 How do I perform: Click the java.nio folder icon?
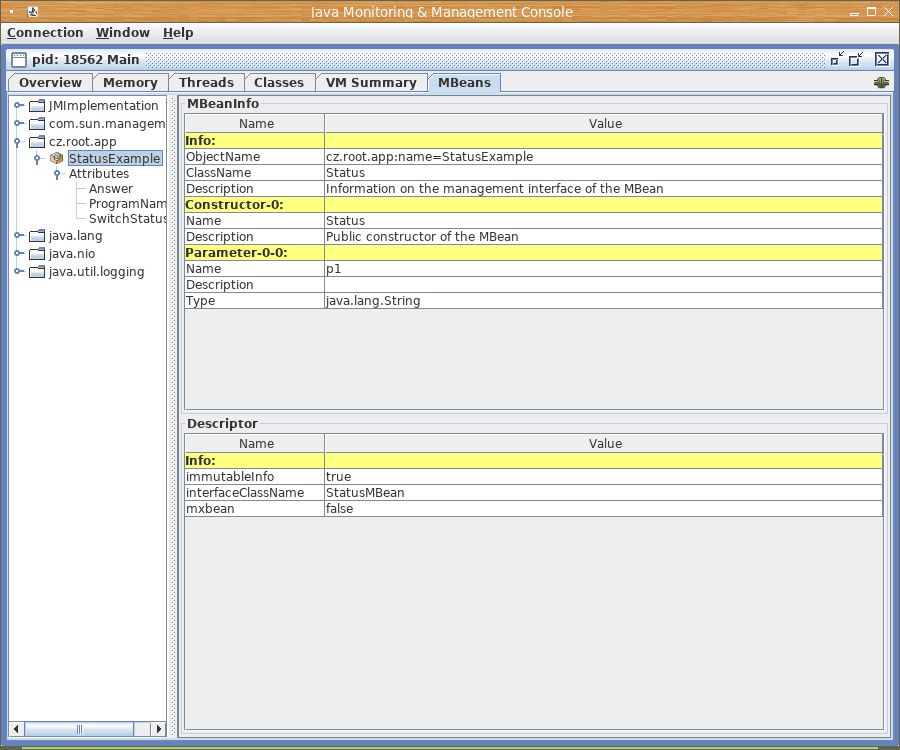click(x=37, y=254)
